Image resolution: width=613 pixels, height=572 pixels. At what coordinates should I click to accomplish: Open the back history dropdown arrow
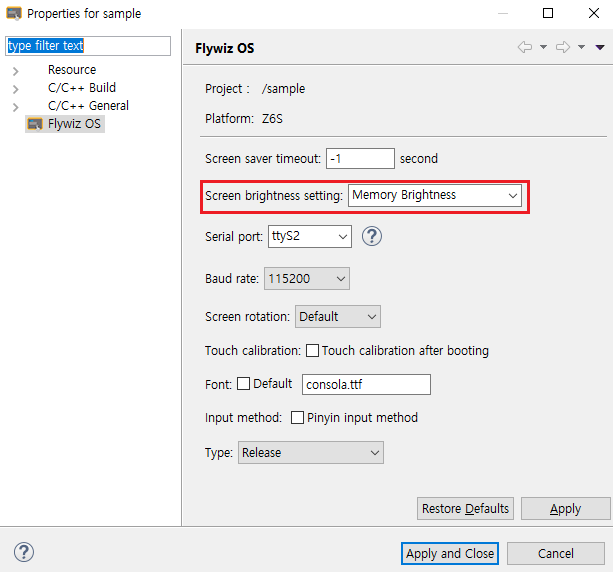click(x=543, y=47)
